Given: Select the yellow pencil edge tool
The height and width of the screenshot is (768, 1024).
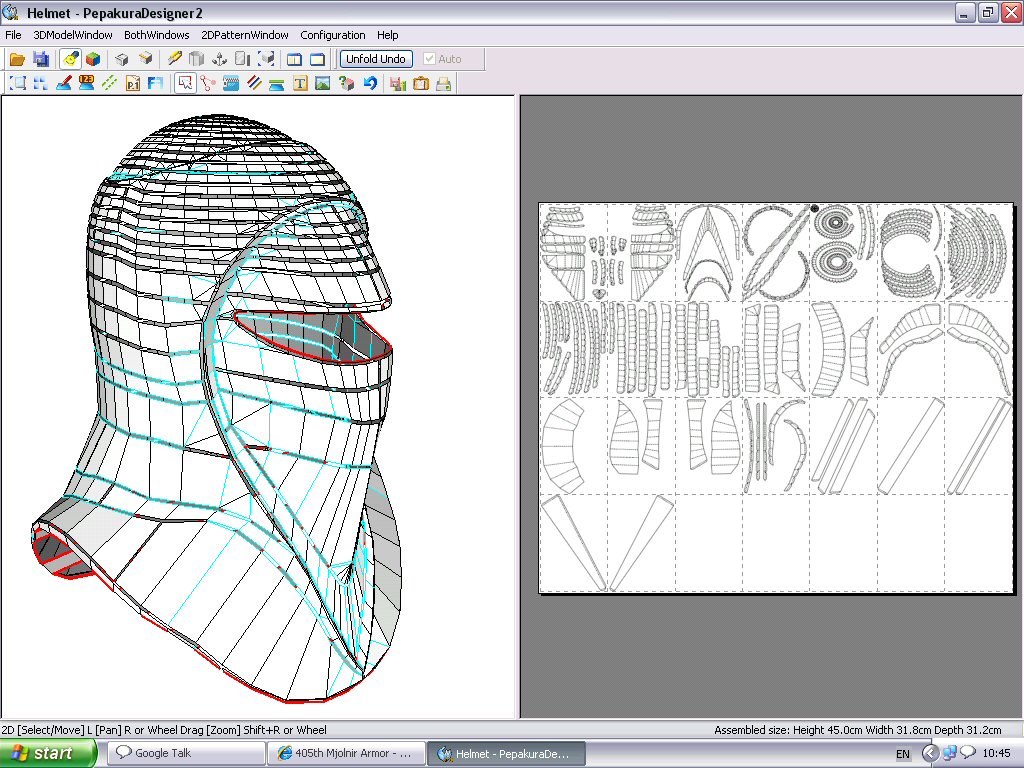Looking at the screenshot, I should point(174,59).
